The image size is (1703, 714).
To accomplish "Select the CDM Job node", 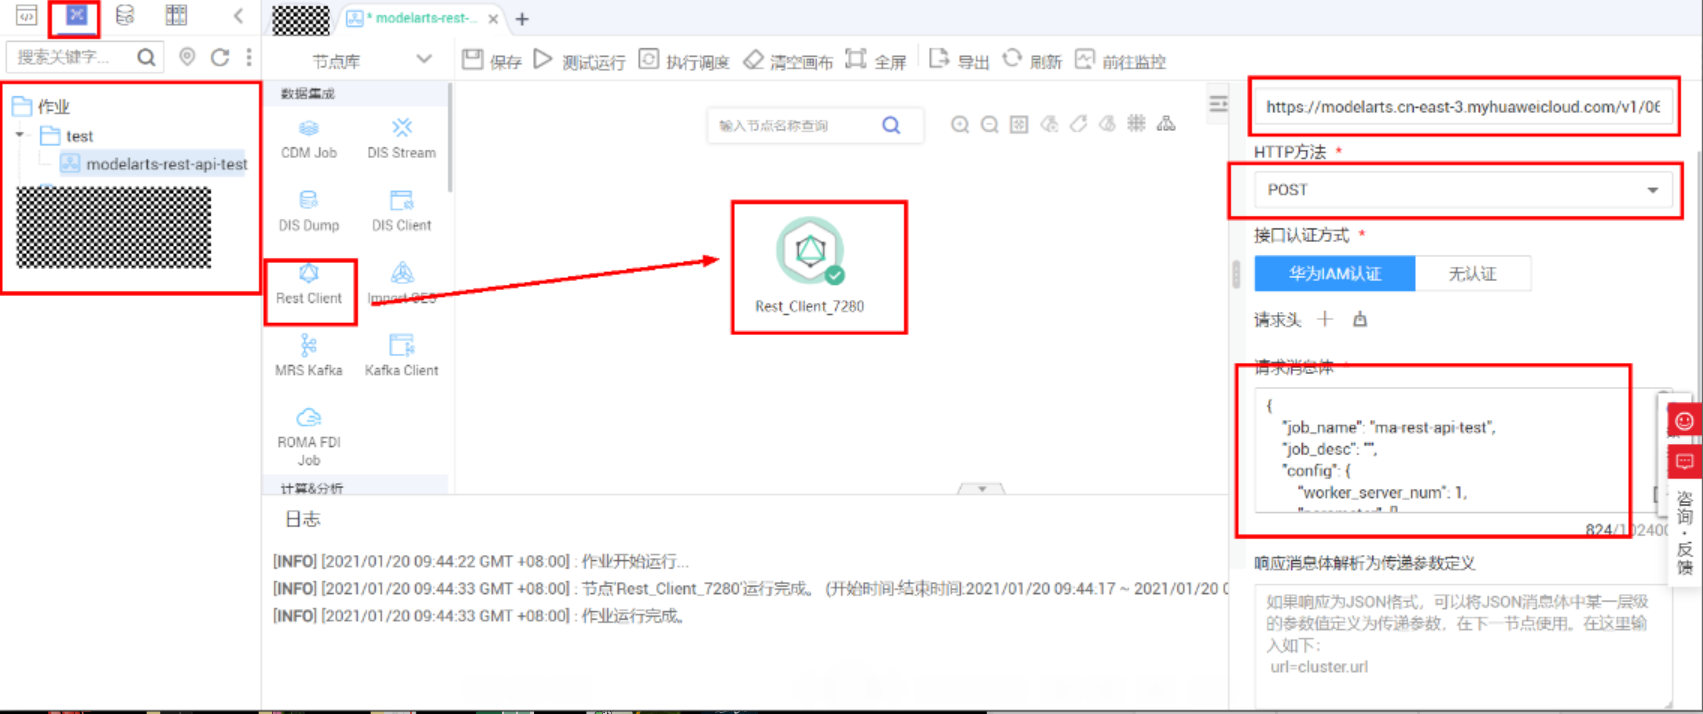I will click(x=309, y=139).
